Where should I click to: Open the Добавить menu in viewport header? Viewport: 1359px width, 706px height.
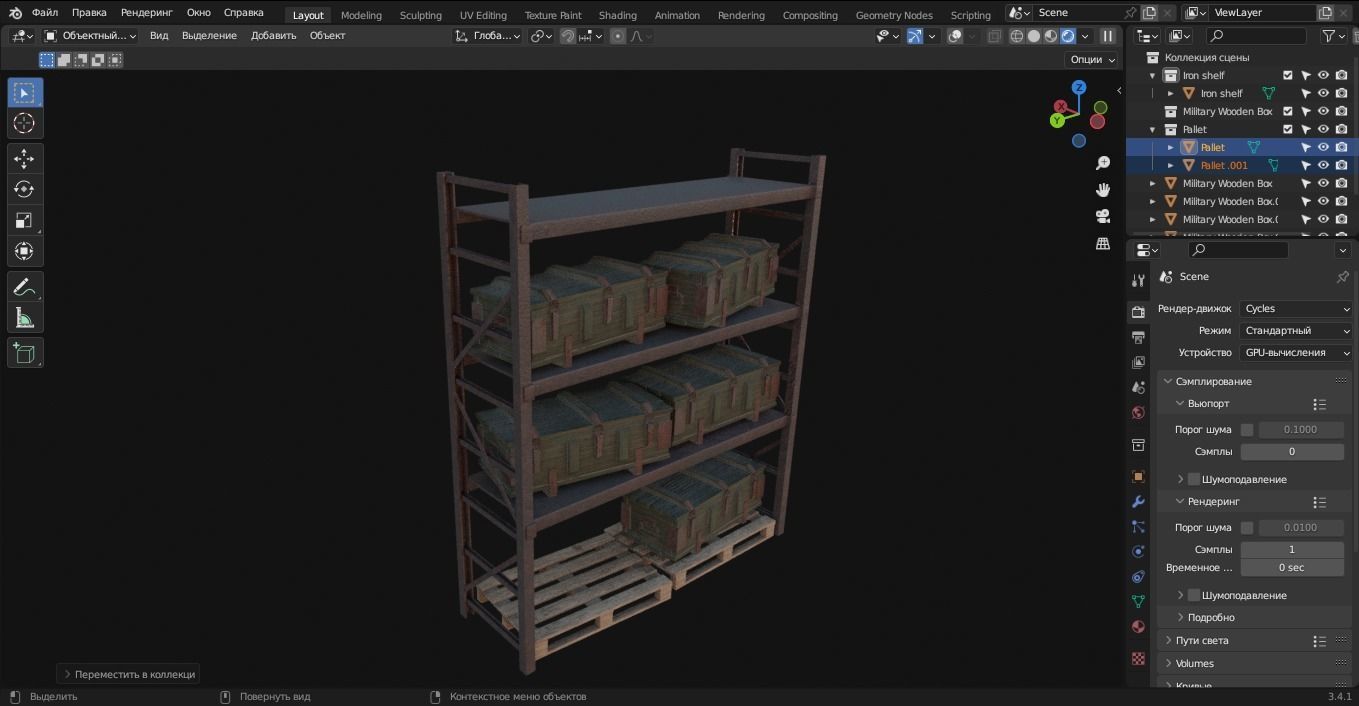pyautogui.click(x=273, y=36)
